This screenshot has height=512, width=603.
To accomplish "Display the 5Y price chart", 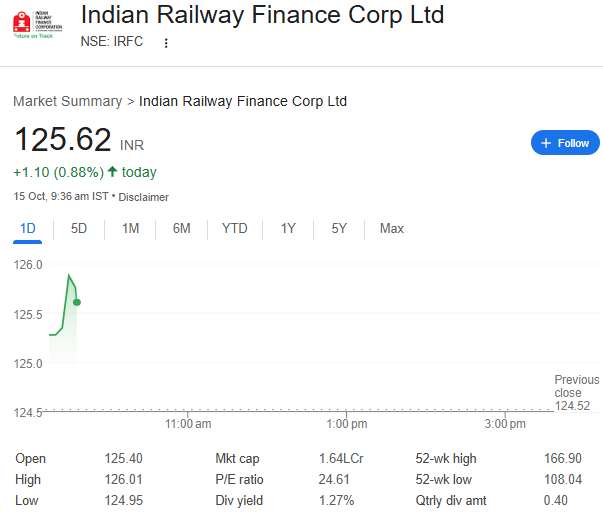I will point(339,229).
